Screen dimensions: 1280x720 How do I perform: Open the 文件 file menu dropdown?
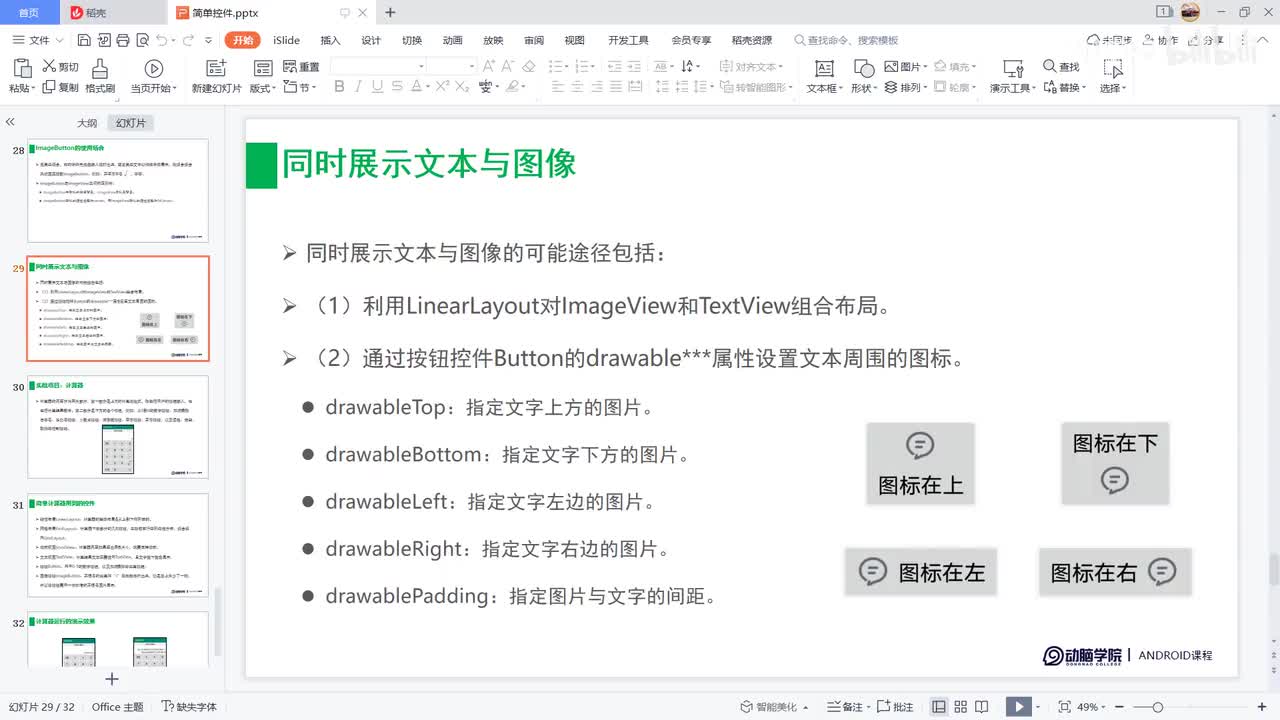coord(39,40)
